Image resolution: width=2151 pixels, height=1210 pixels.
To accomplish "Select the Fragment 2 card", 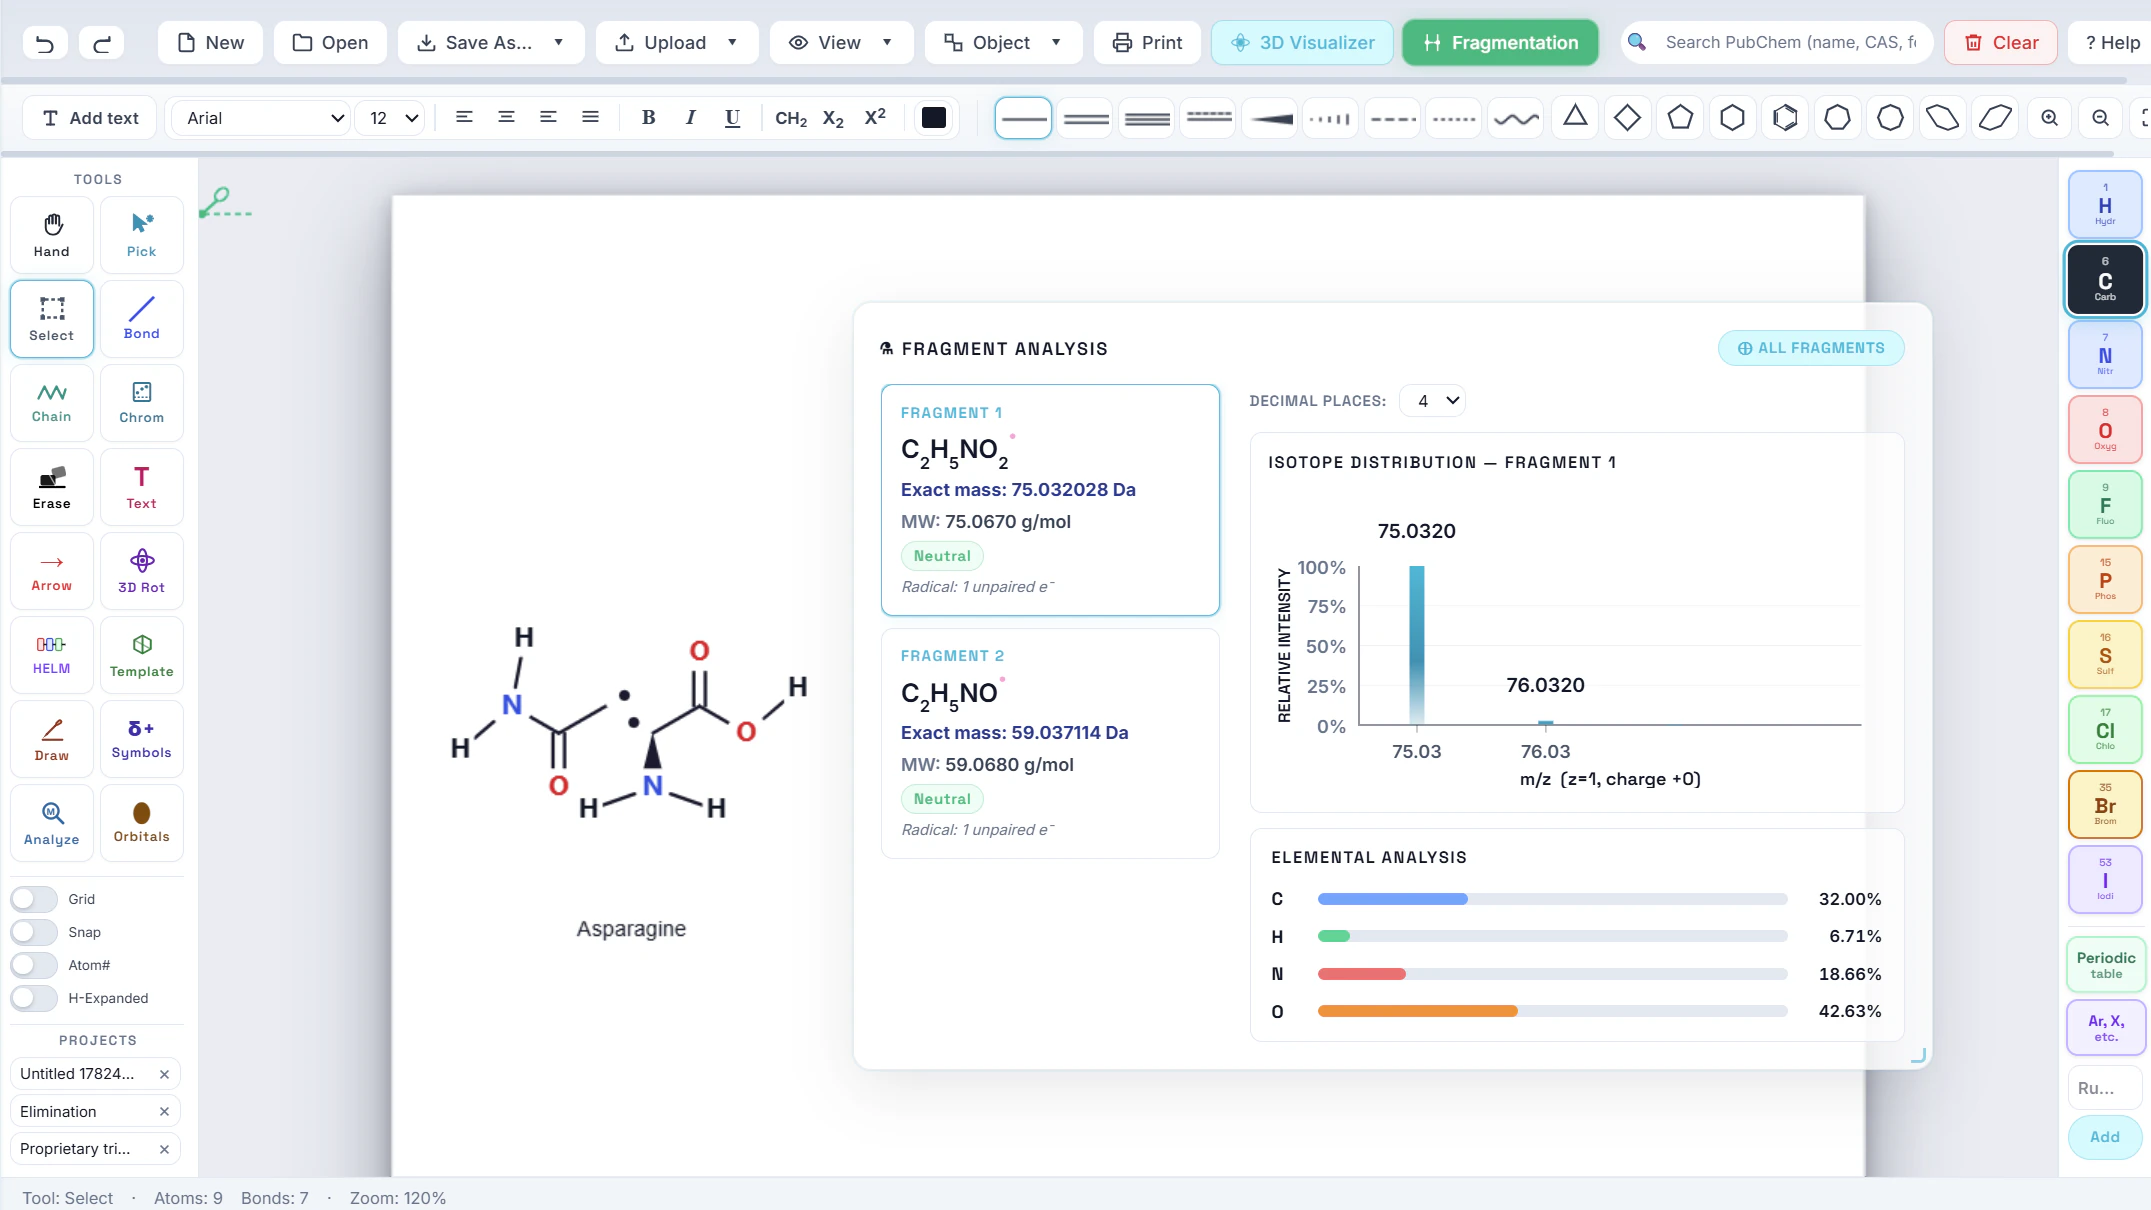I will click(1050, 743).
